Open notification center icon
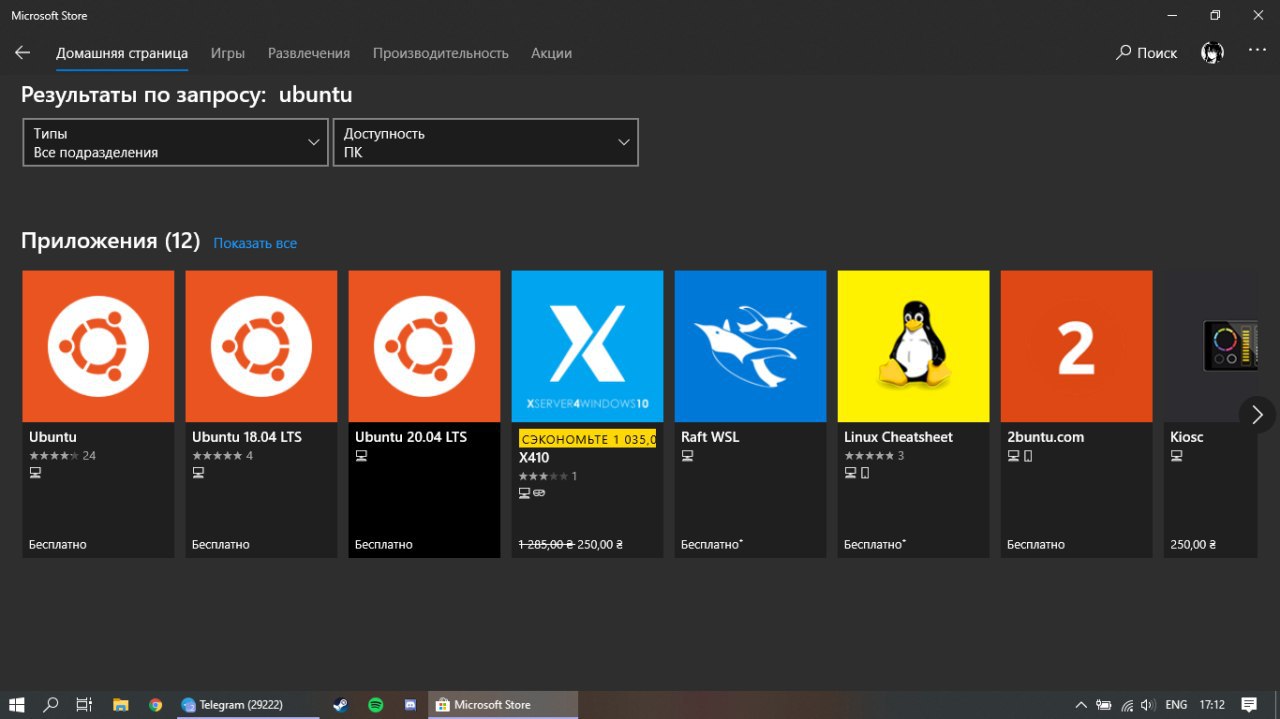The image size is (1280, 719). [x=1249, y=705]
